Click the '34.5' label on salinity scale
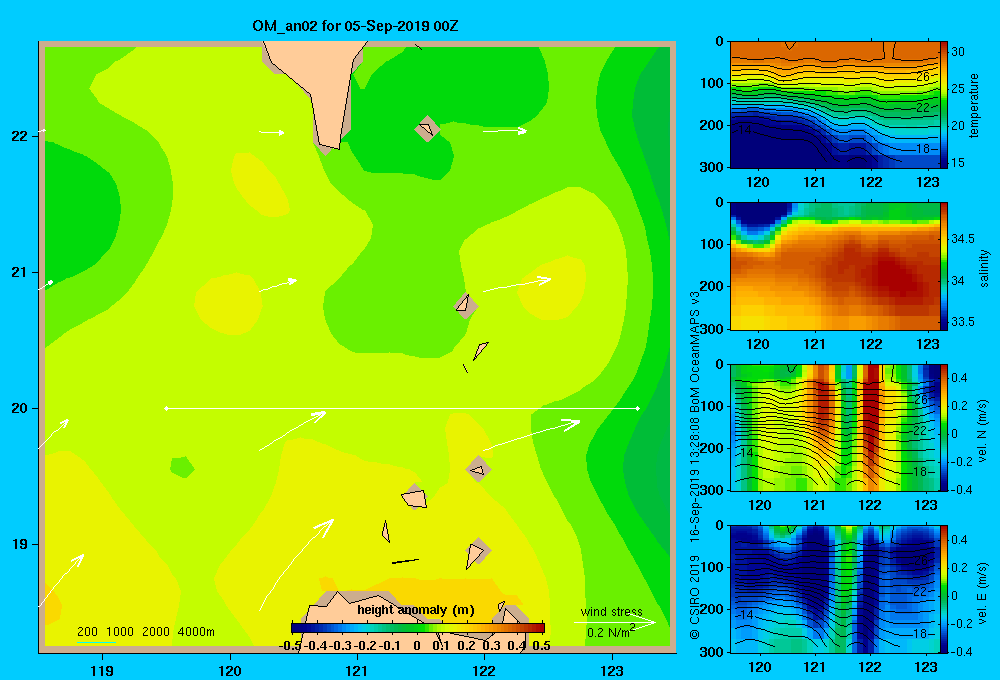The height and width of the screenshot is (680, 1000). click(962, 239)
